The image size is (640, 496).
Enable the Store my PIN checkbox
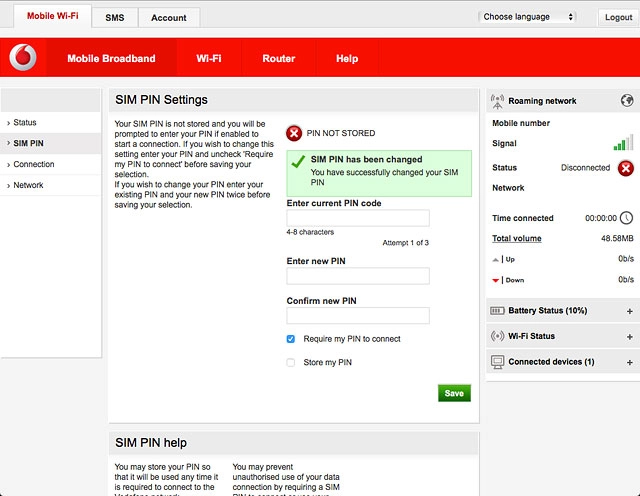point(291,363)
